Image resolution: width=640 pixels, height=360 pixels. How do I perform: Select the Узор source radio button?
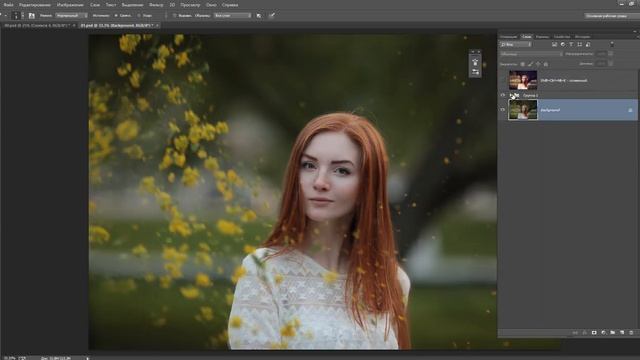pos(139,16)
